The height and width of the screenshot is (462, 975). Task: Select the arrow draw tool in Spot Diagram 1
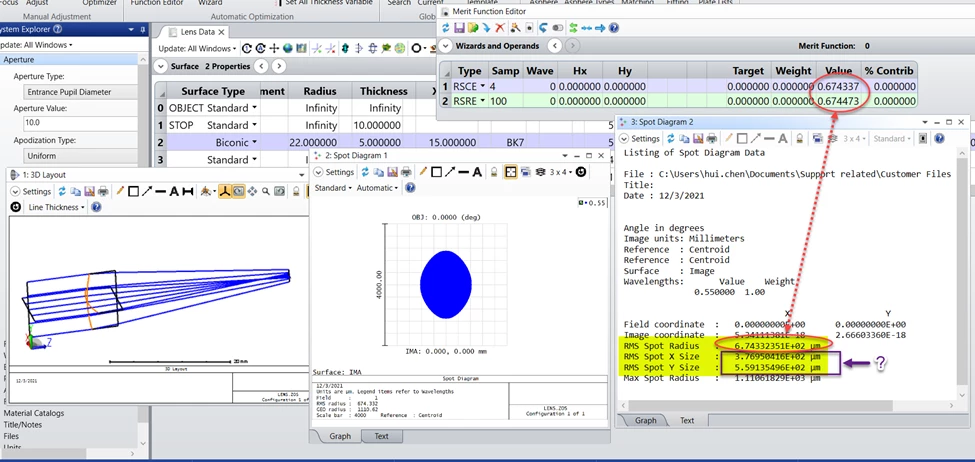click(450, 172)
